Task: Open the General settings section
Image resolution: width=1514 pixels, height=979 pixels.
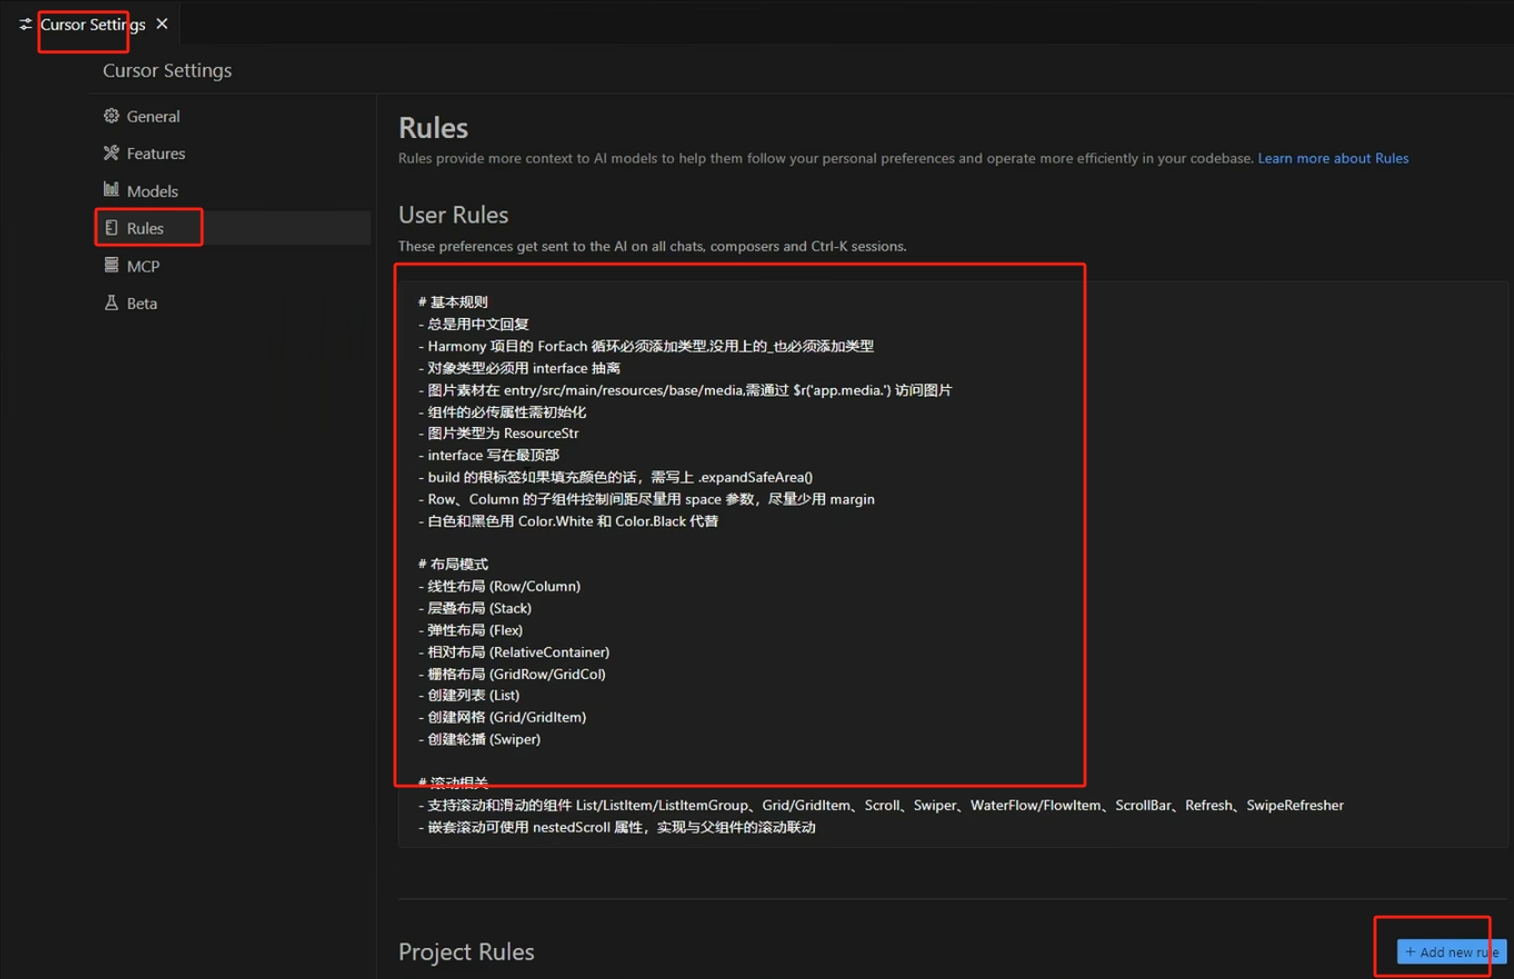Action: click(x=153, y=116)
